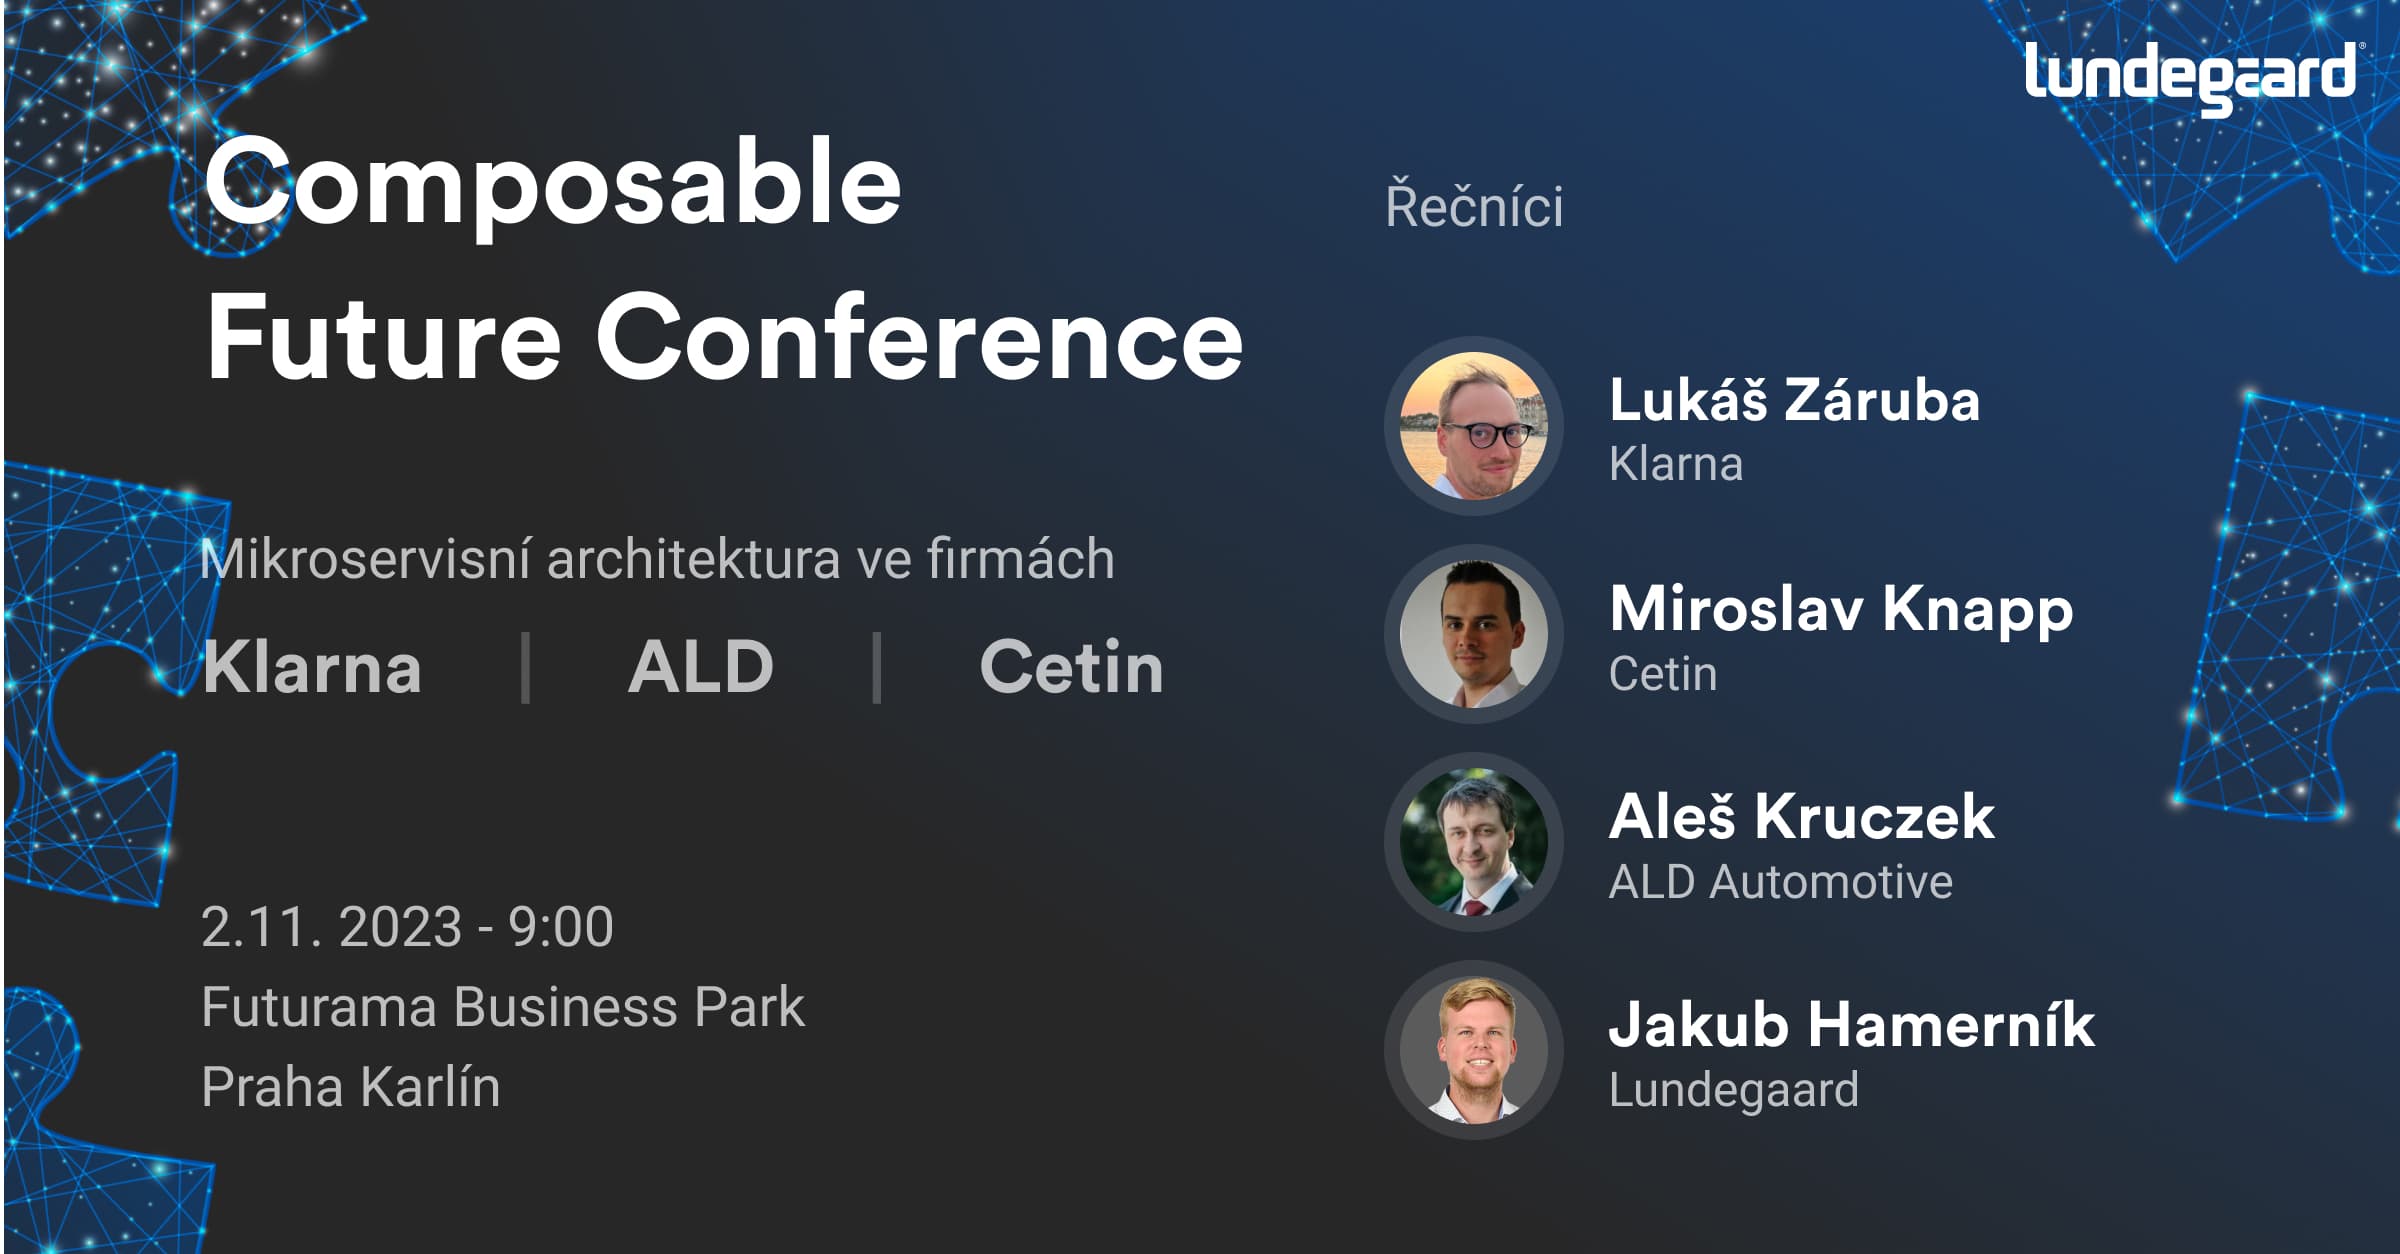Select the speaker name Lukáš Záruba
This screenshot has height=1254, width=2400.
point(1794,401)
